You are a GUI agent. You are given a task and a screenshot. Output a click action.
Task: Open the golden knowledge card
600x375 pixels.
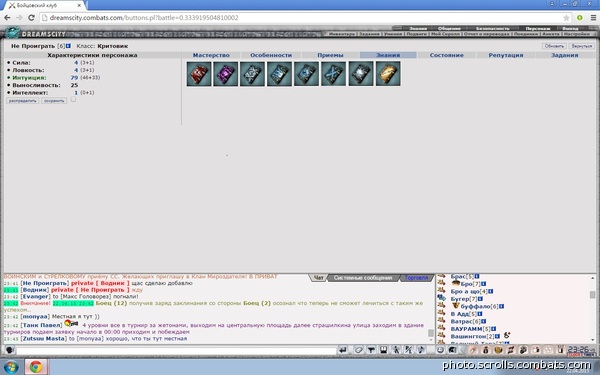(388, 73)
